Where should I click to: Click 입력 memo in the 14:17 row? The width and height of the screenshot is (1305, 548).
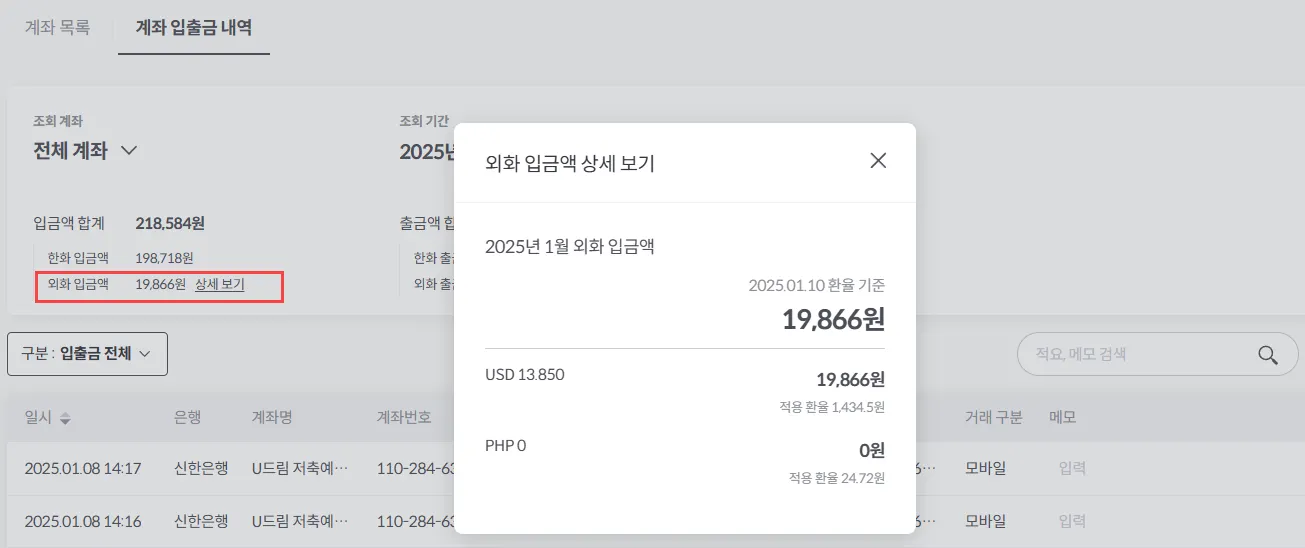click(1072, 468)
